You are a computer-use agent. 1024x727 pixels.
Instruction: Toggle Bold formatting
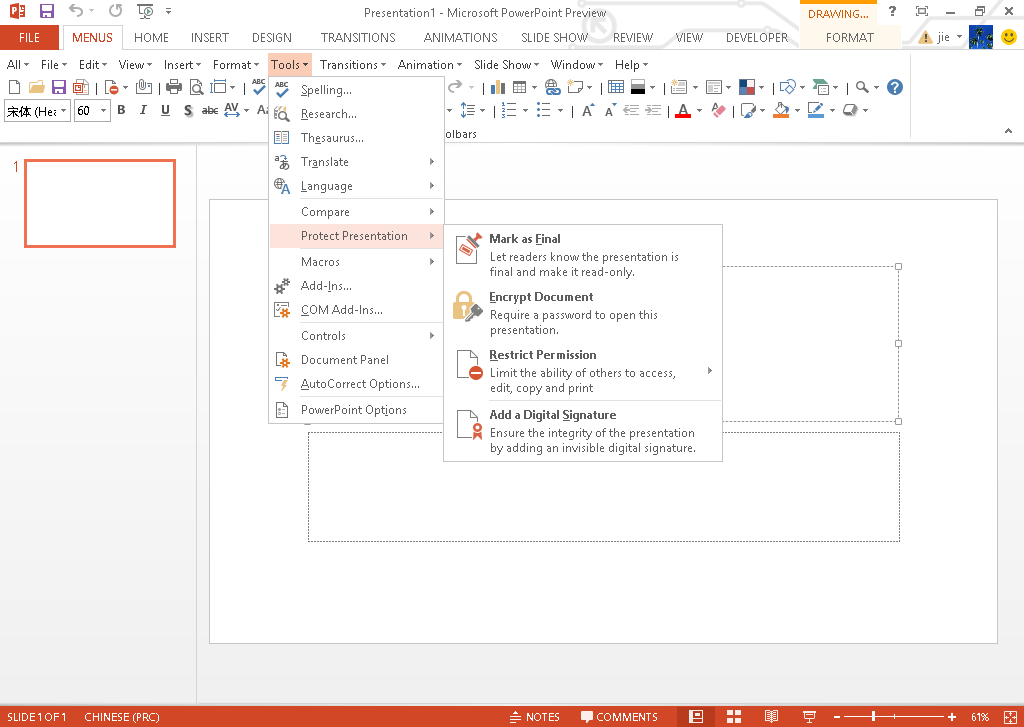pyautogui.click(x=121, y=110)
